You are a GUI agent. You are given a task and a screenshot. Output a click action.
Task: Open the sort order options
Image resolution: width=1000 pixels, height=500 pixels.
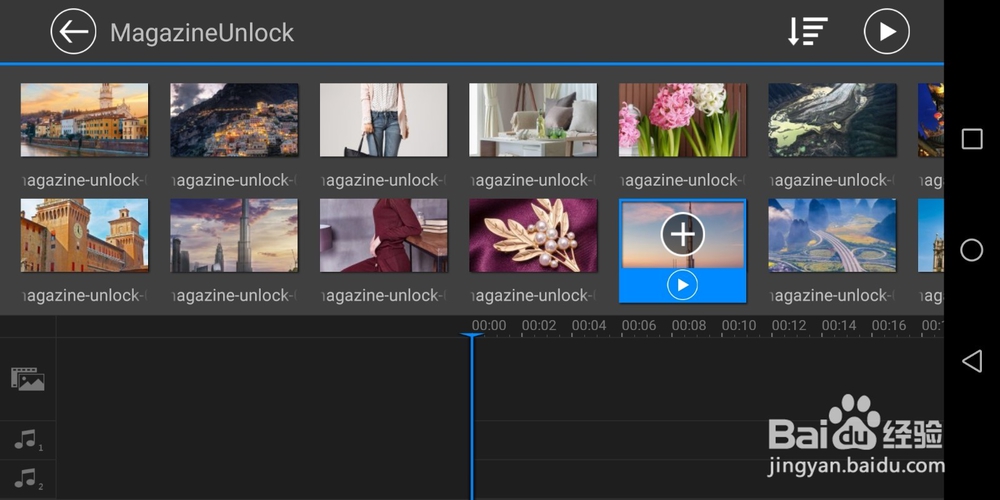pyautogui.click(x=807, y=32)
